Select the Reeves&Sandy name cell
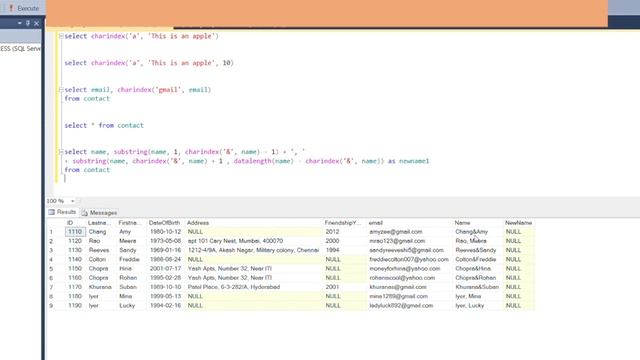The image size is (640, 360). [478, 250]
